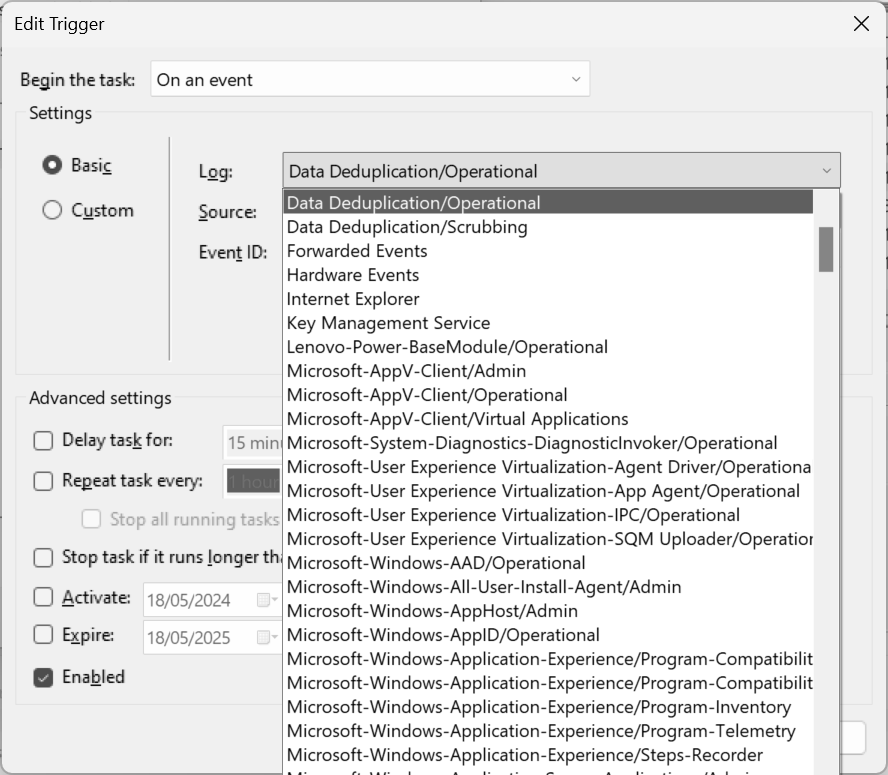
Task: Pick User Experience Virtualization-App Agent/Operational
Action: (548, 491)
